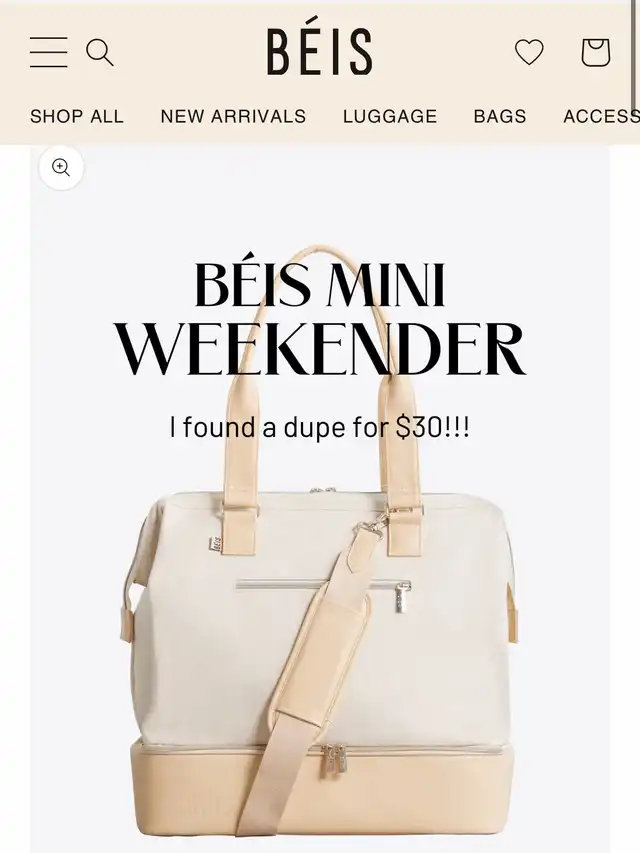Click the BÉIS MINI WEEKENDER headline text

(x=320, y=318)
